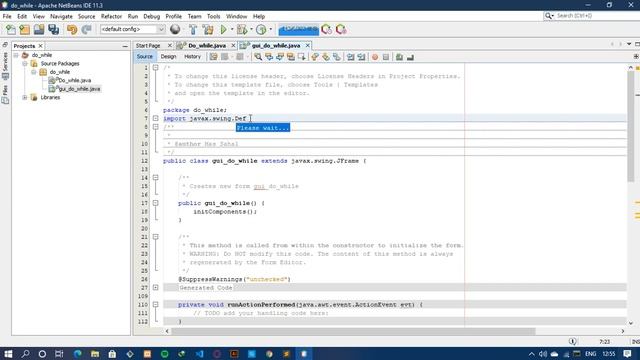Click the Comment editor toolbar icon
The image size is (640, 360).
pyautogui.click(x=400, y=57)
